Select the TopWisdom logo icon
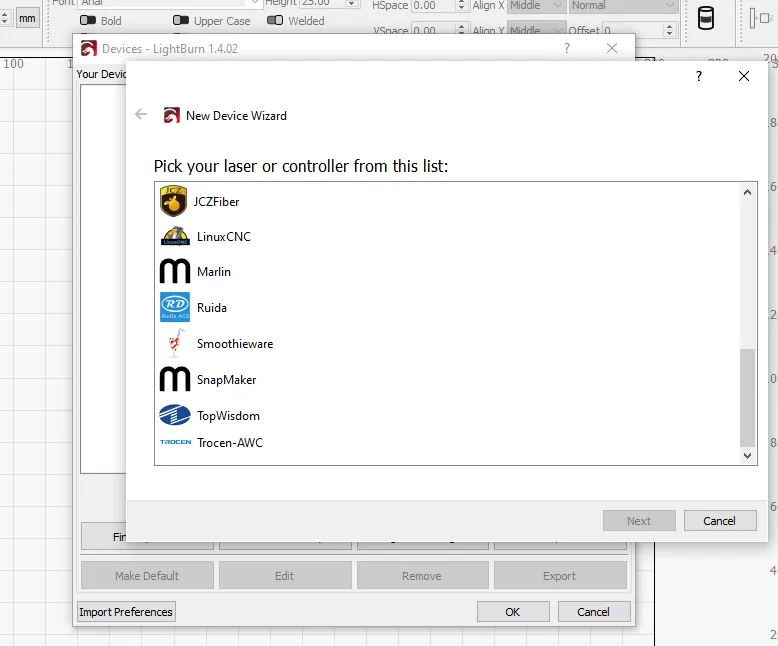 (175, 415)
